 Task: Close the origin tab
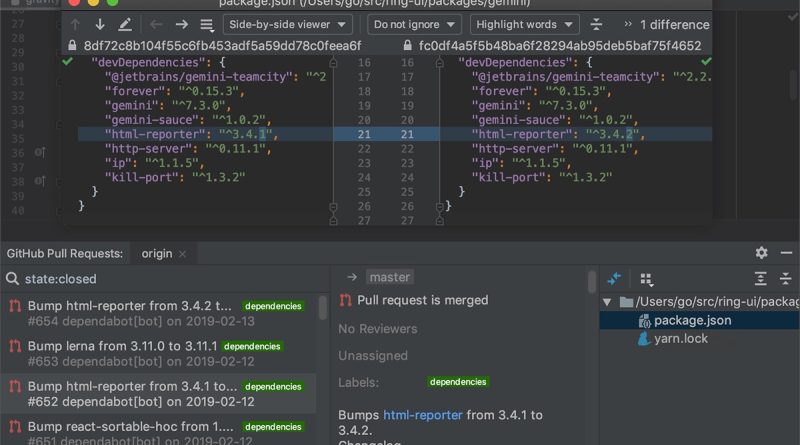(x=182, y=254)
